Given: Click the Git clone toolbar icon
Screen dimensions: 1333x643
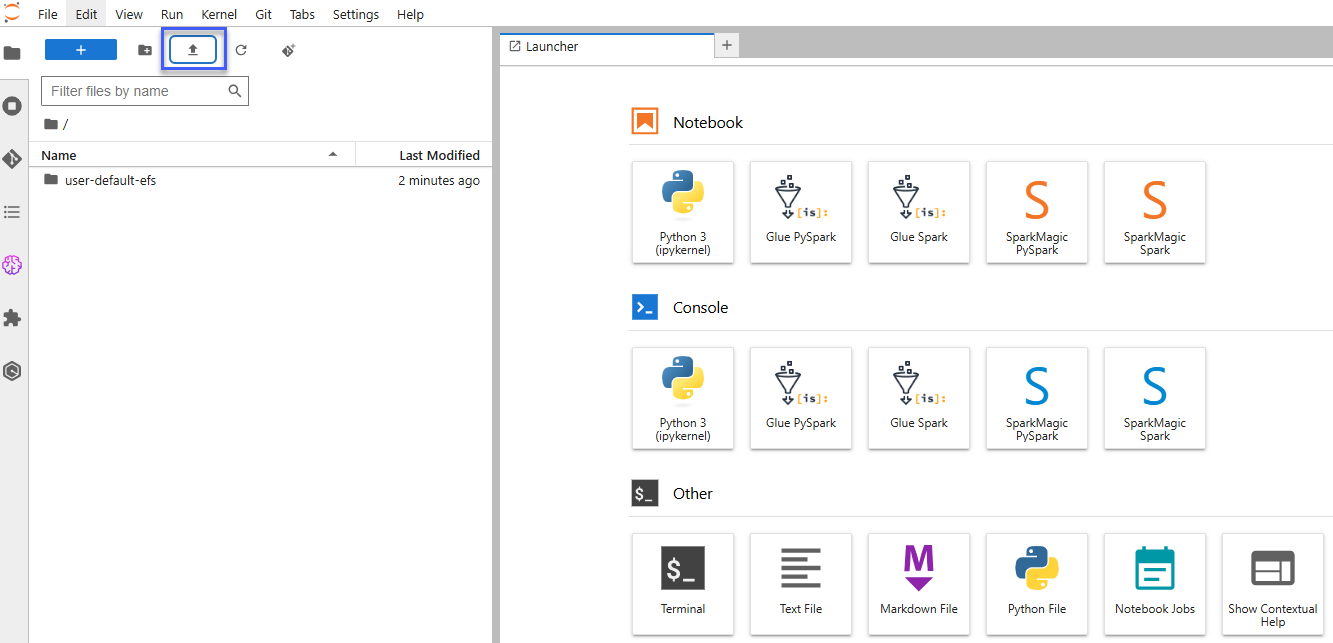Looking at the screenshot, I should pos(288,50).
